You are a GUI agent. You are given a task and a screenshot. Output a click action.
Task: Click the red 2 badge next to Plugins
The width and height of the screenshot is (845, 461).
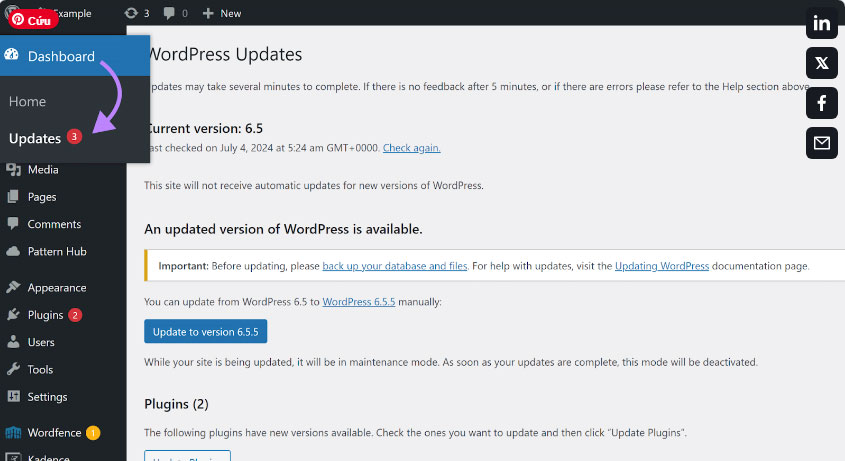pos(75,315)
